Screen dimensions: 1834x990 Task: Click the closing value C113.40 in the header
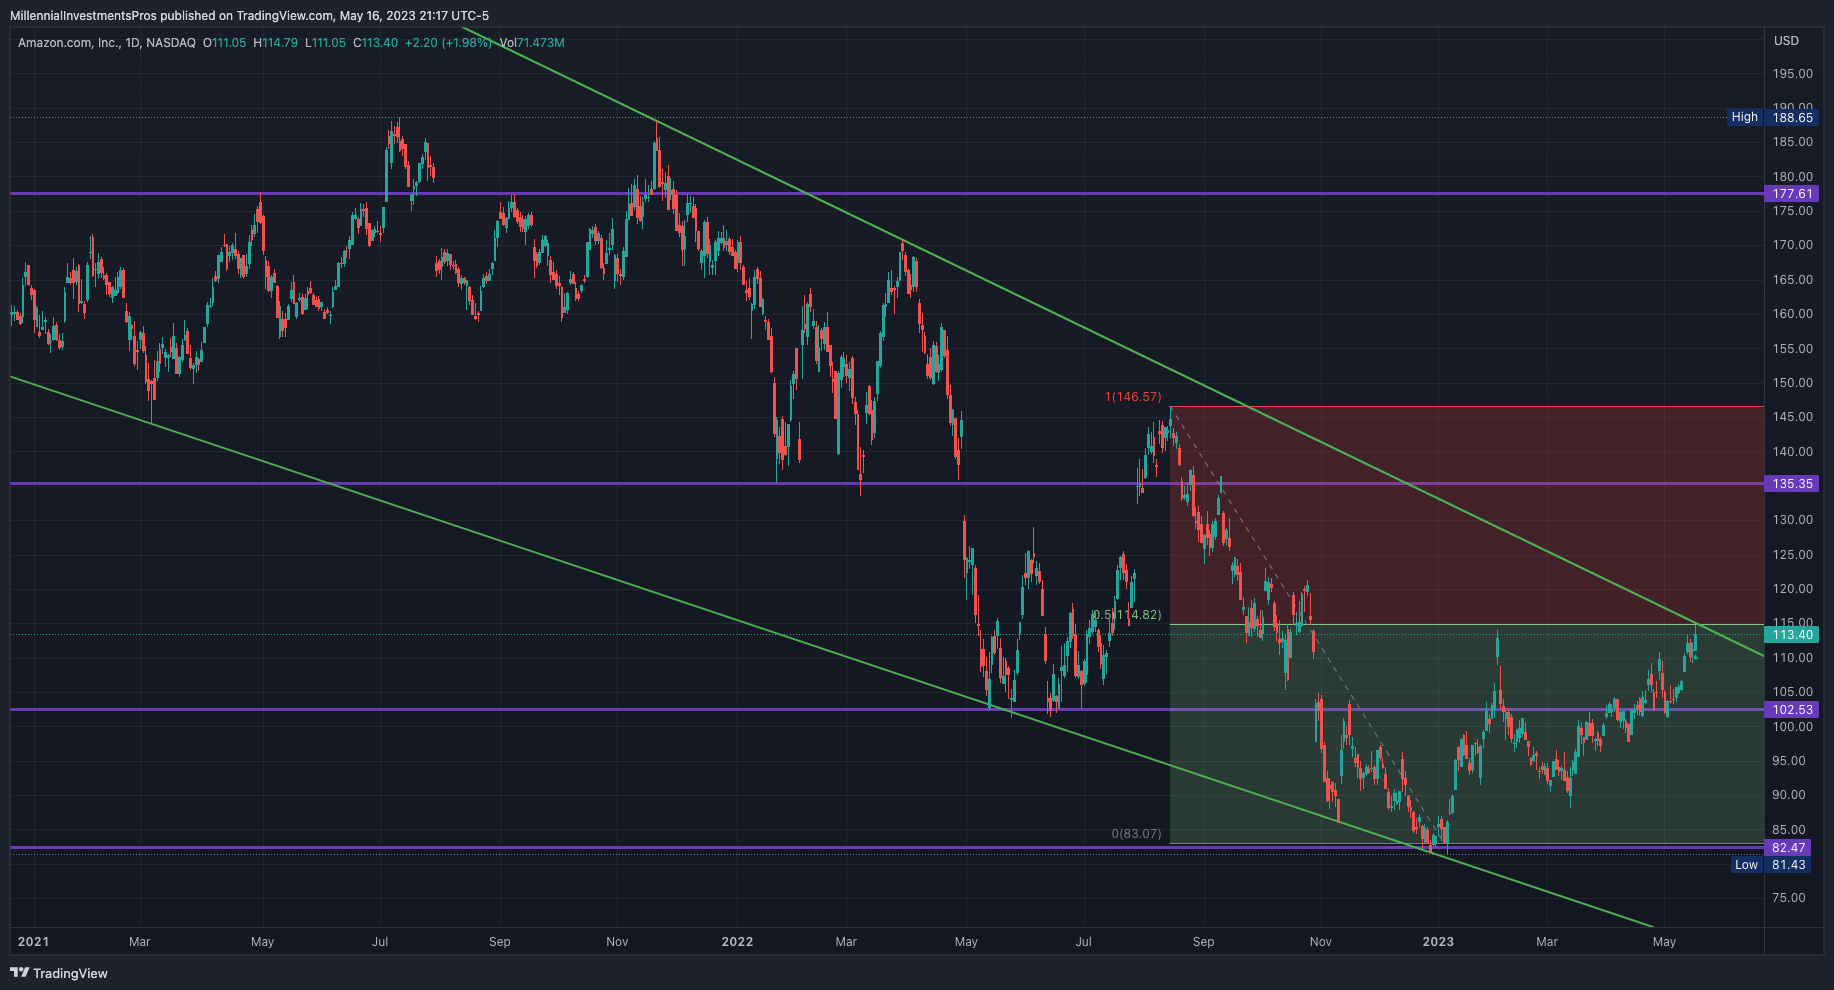coord(376,43)
